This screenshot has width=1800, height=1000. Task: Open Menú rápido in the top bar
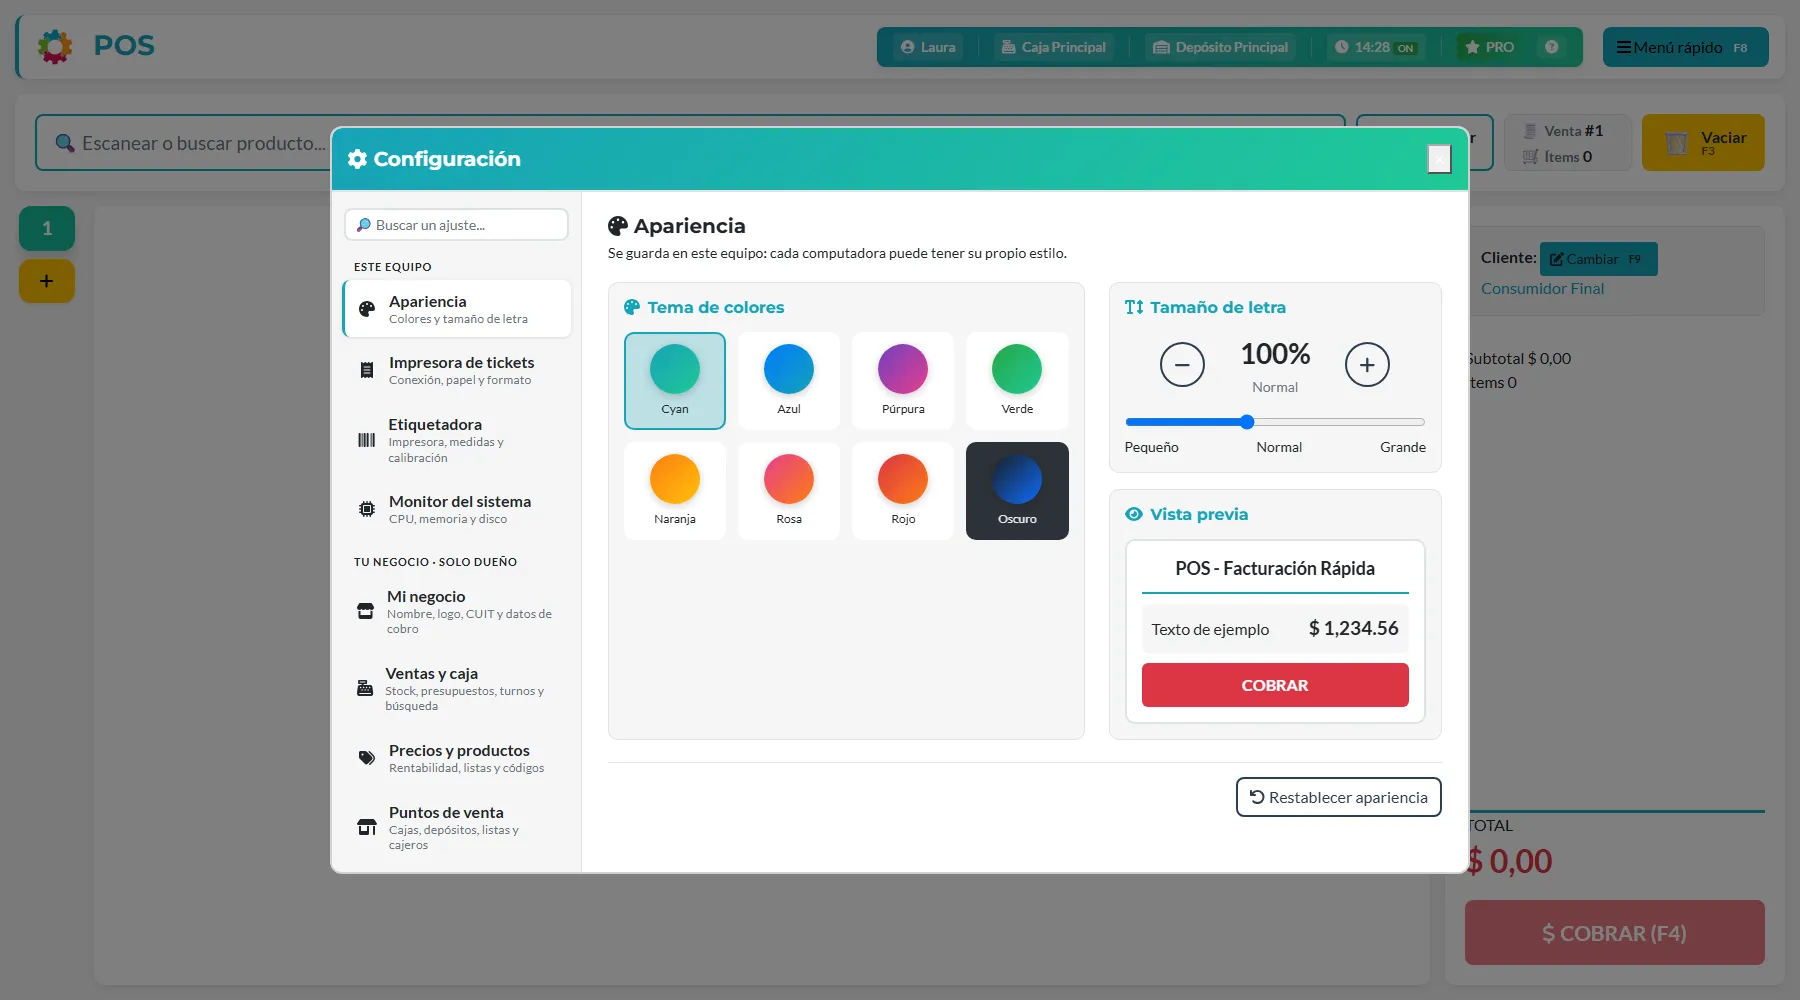click(1685, 47)
